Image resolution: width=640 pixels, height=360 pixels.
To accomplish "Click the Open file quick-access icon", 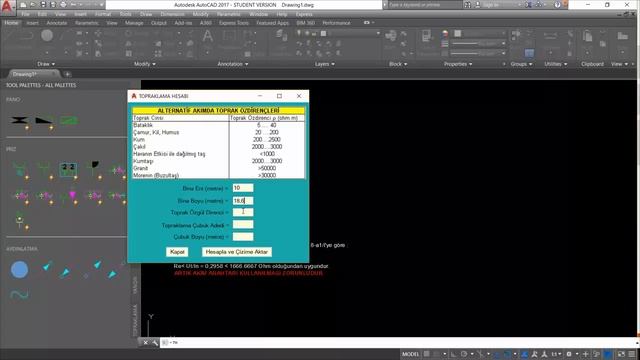I will (33, 5).
